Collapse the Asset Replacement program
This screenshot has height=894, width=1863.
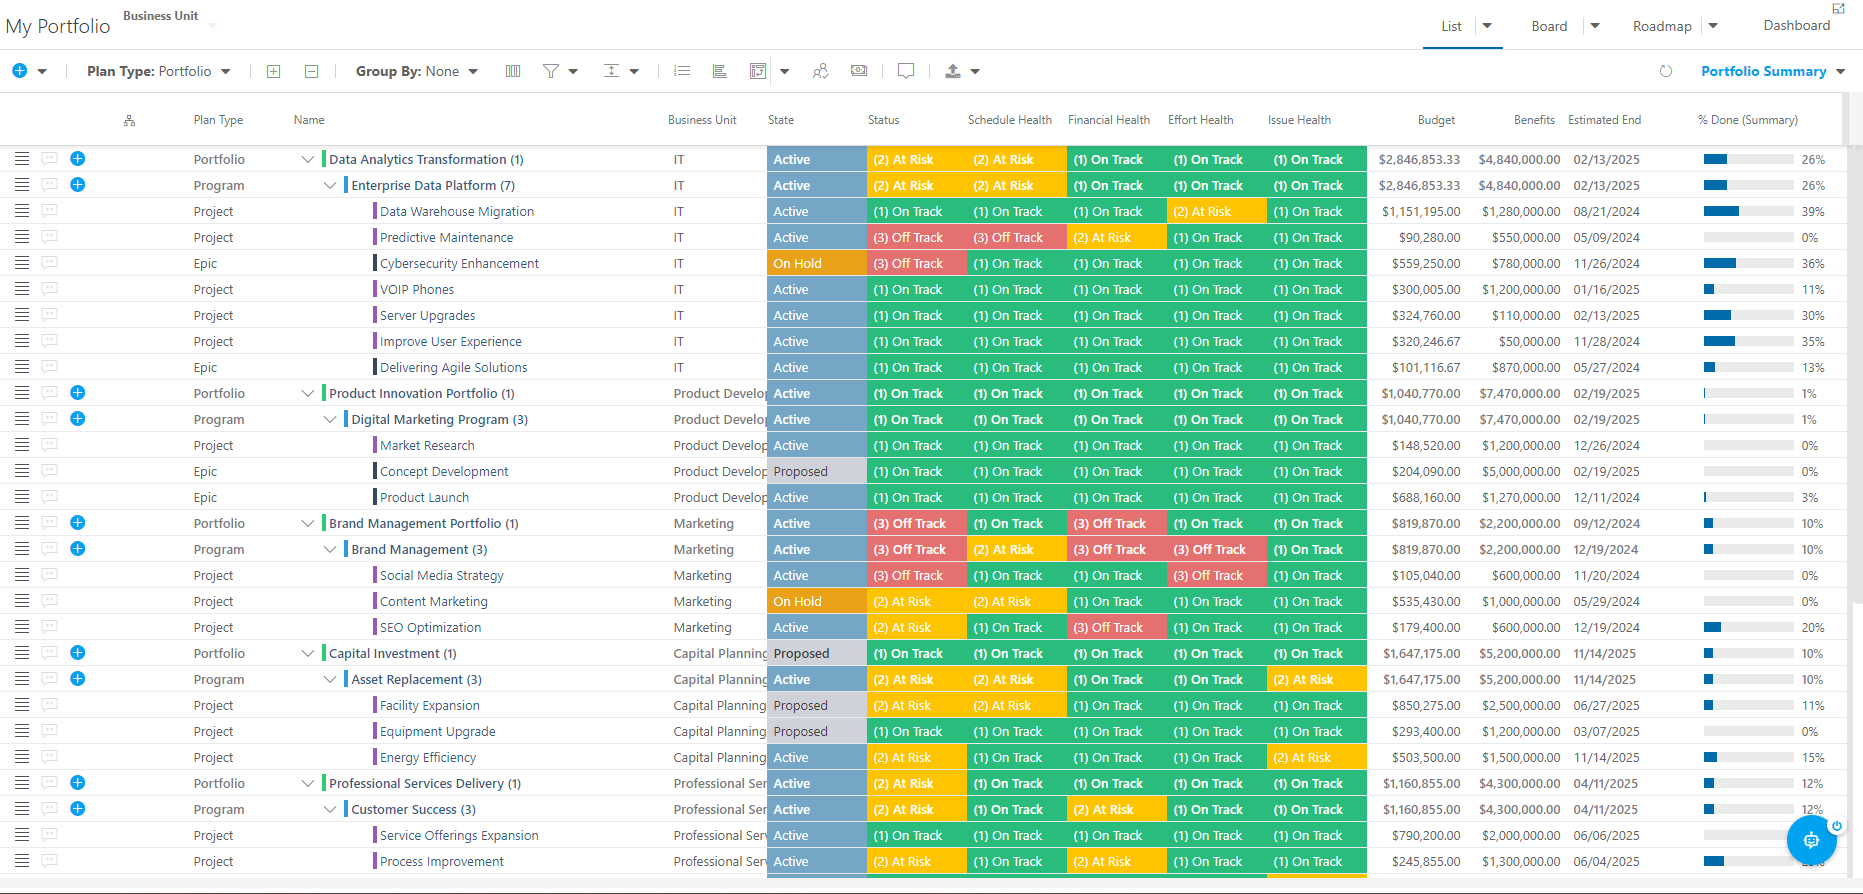pos(330,679)
